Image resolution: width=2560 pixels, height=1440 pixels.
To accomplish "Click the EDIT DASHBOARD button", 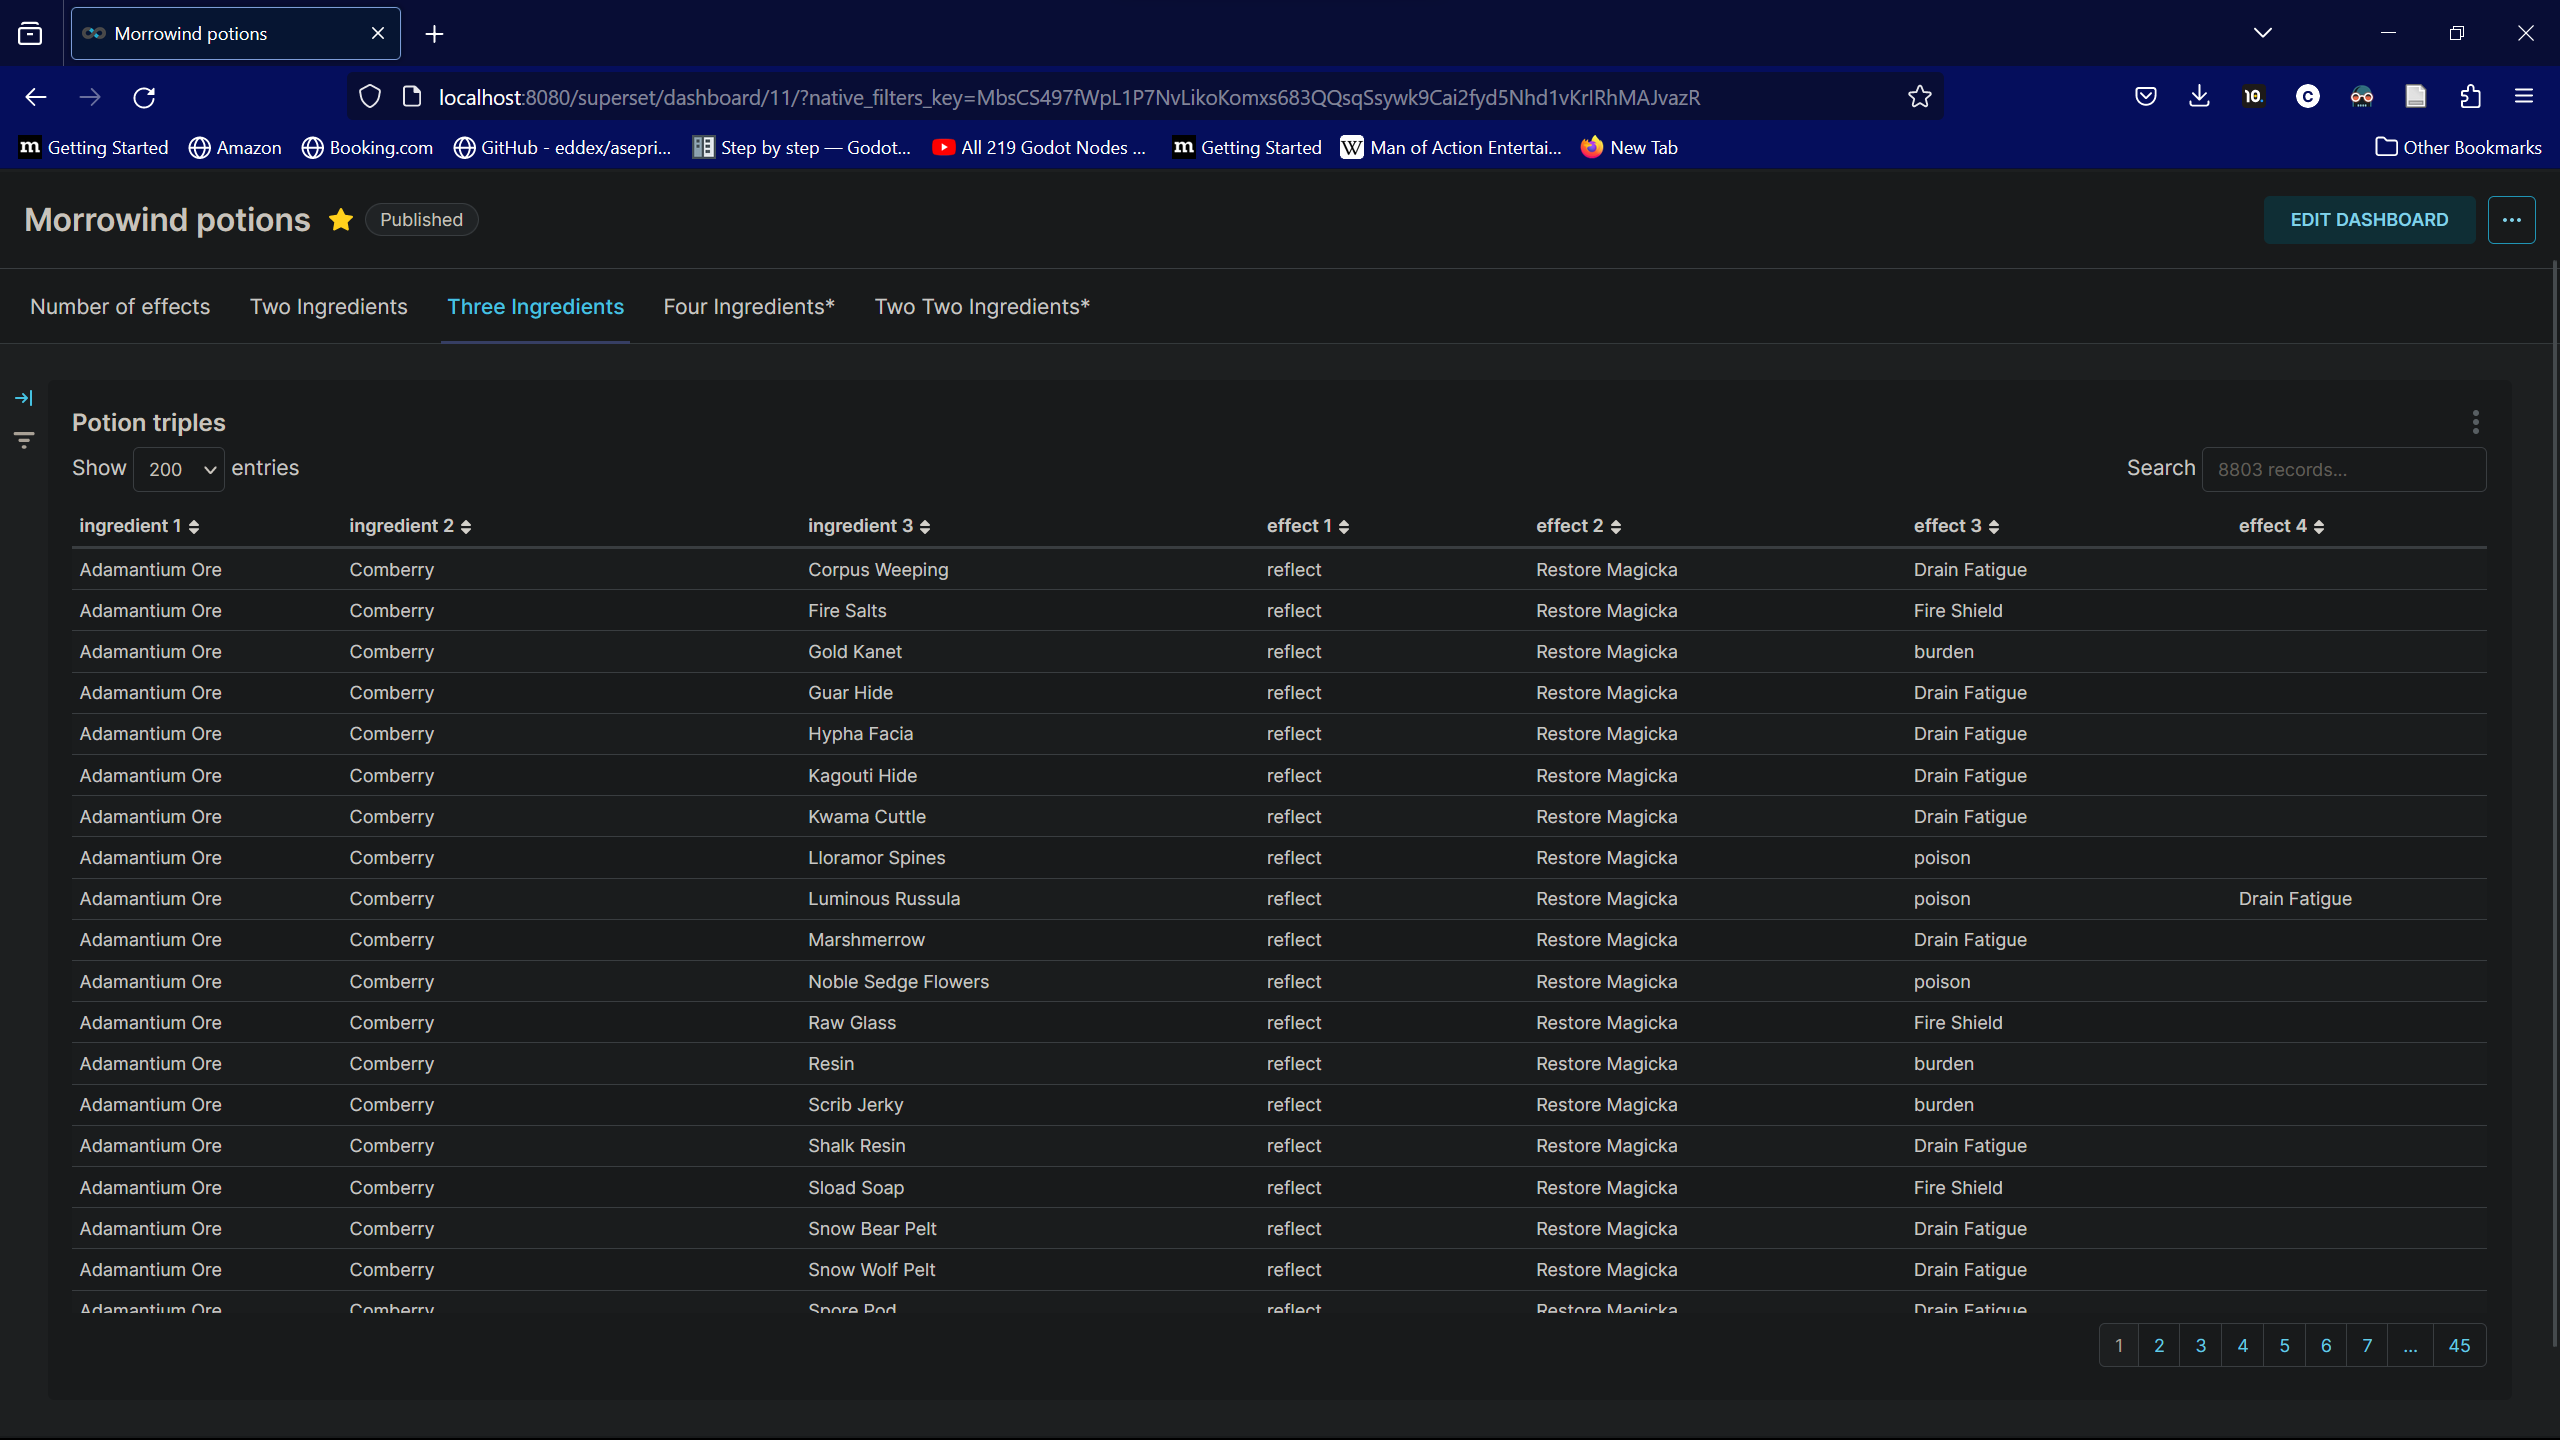I will [2369, 220].
